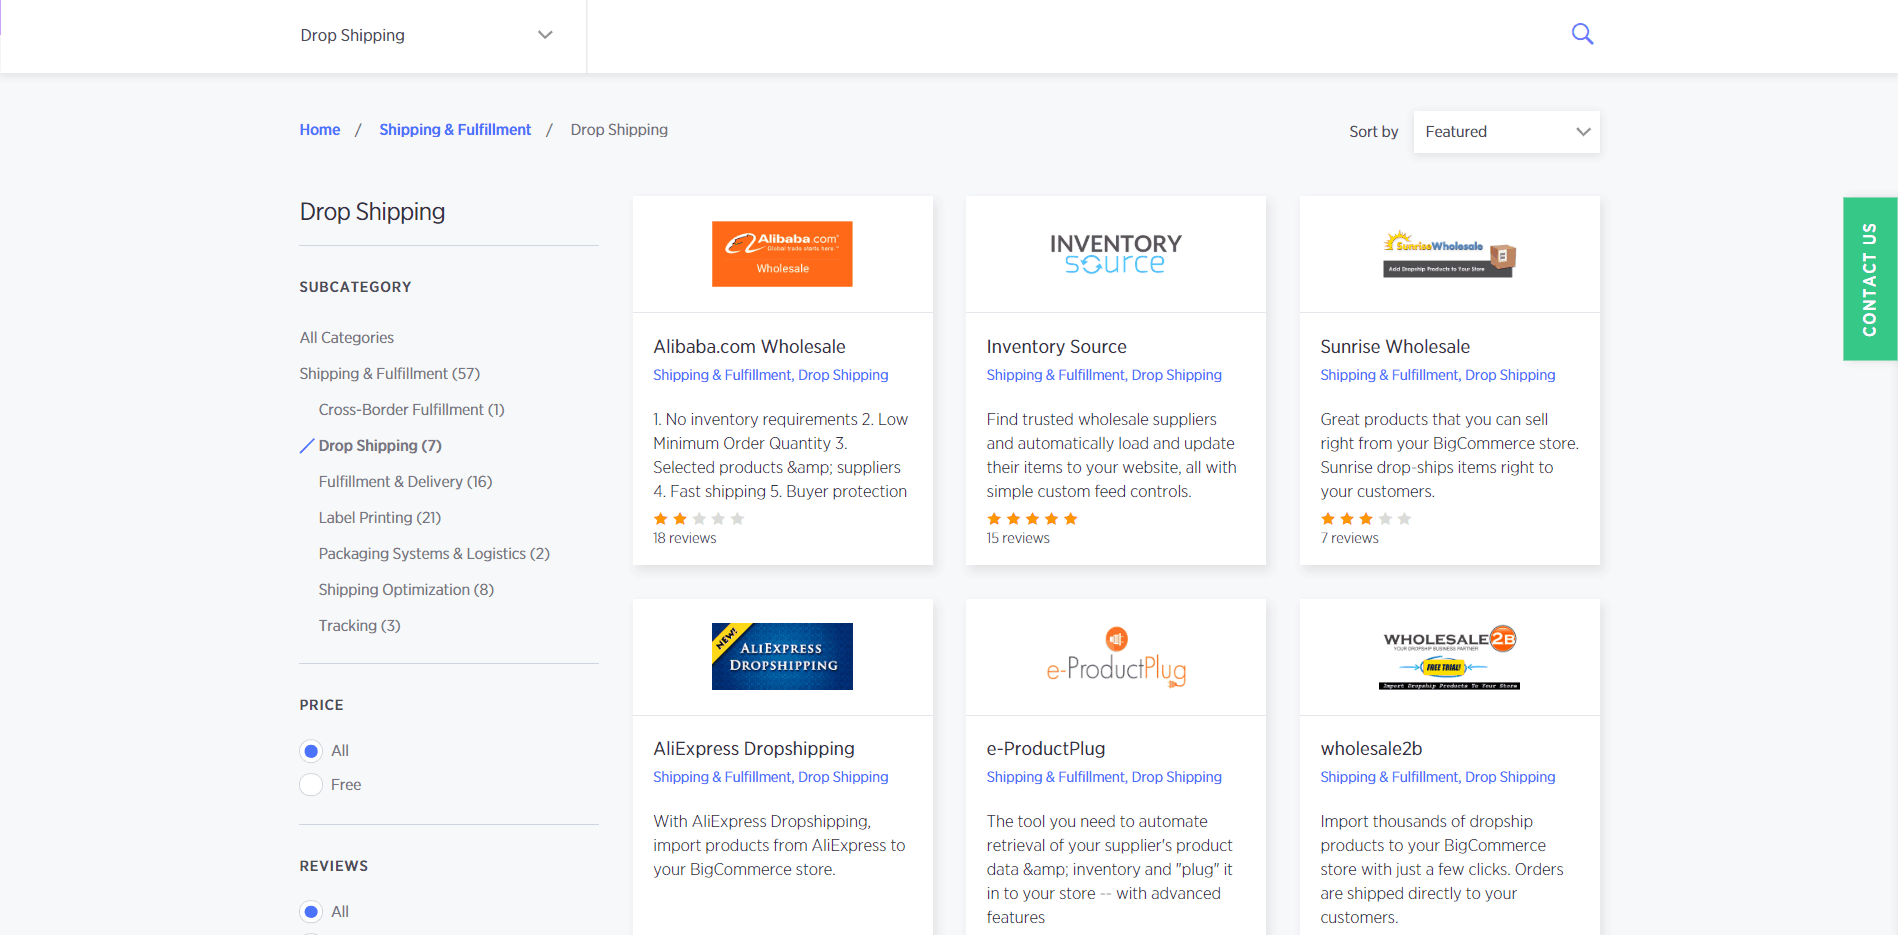
Task: Click the 15 reviews text
Action: pos(1018,538)
